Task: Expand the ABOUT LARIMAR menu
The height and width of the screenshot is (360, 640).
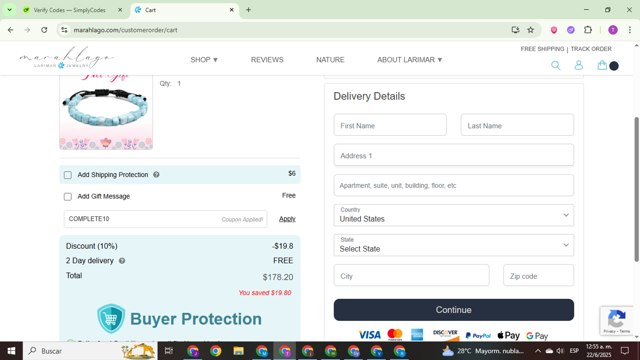Action: tap(409, 60)
